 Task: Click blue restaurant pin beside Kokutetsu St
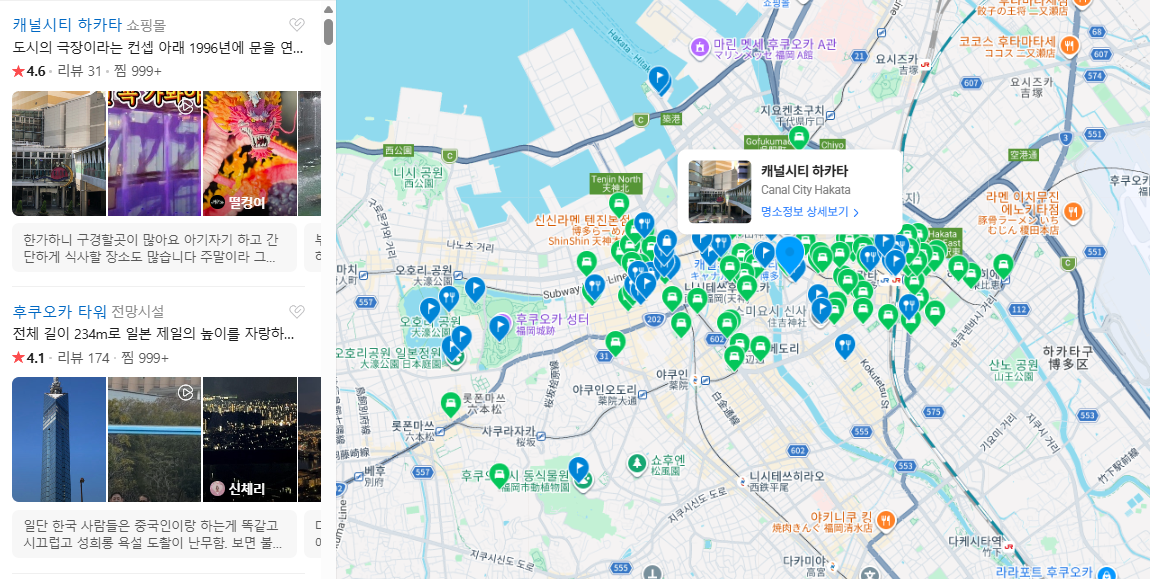[x=845, y=345]
